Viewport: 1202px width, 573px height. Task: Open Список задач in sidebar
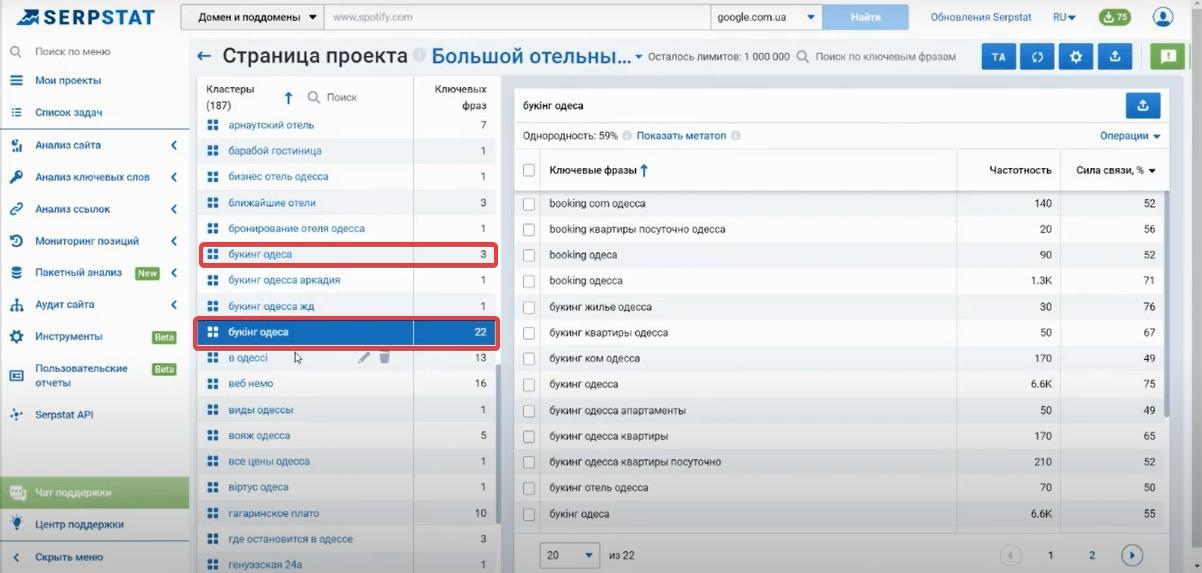(69, 113)
